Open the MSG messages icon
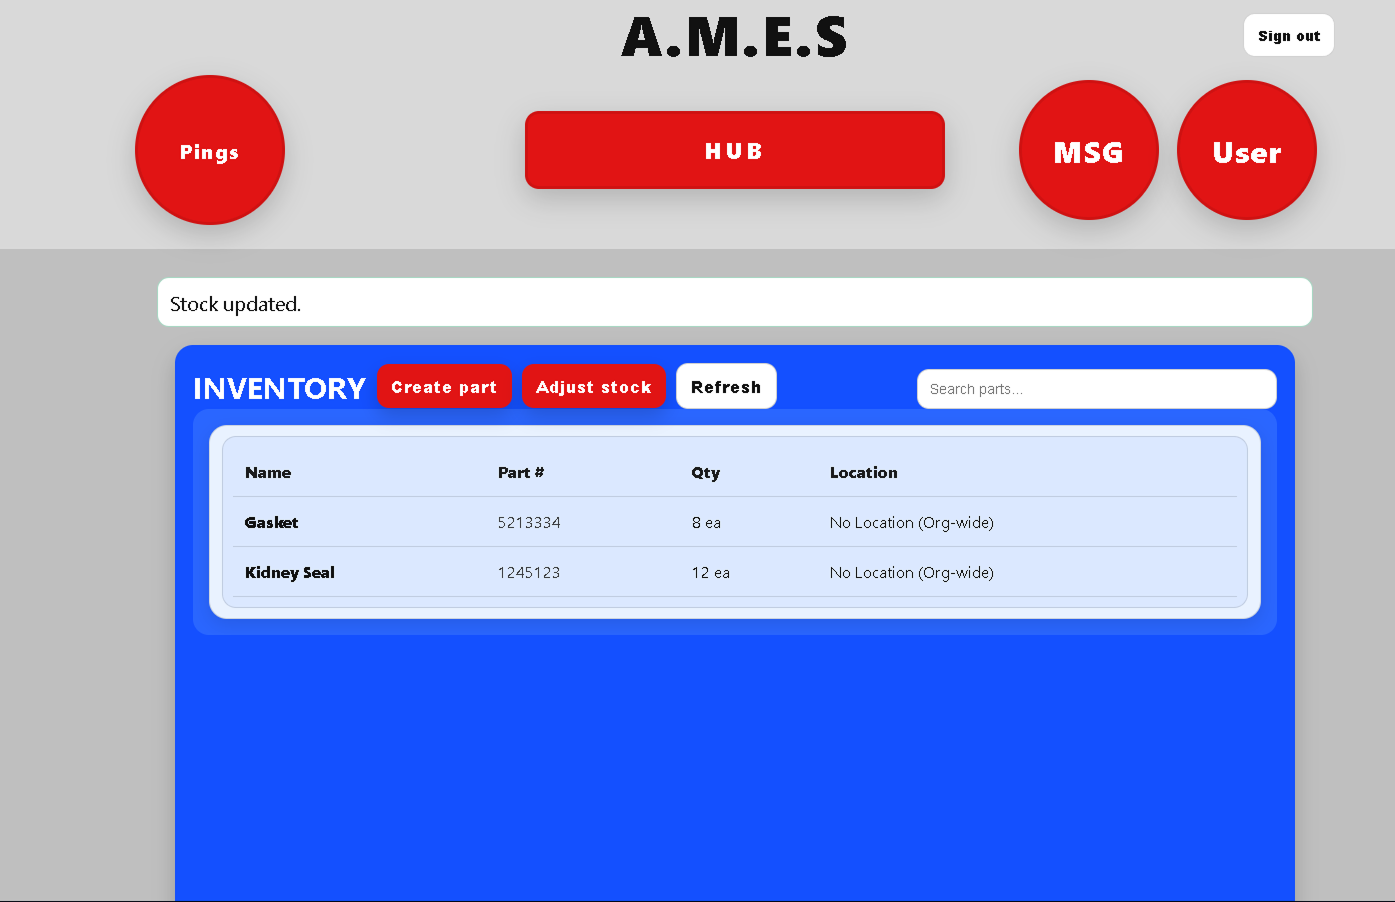1395x902 pixels. tap(1088, 150)
